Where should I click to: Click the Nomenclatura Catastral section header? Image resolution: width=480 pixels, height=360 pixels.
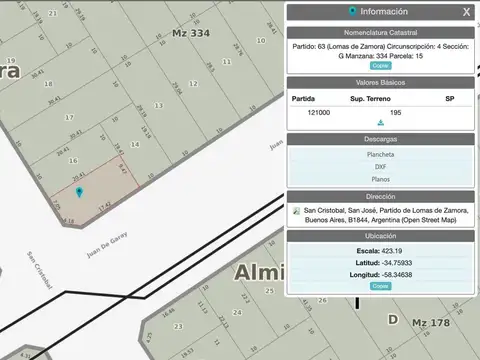(x=380, y=33)
